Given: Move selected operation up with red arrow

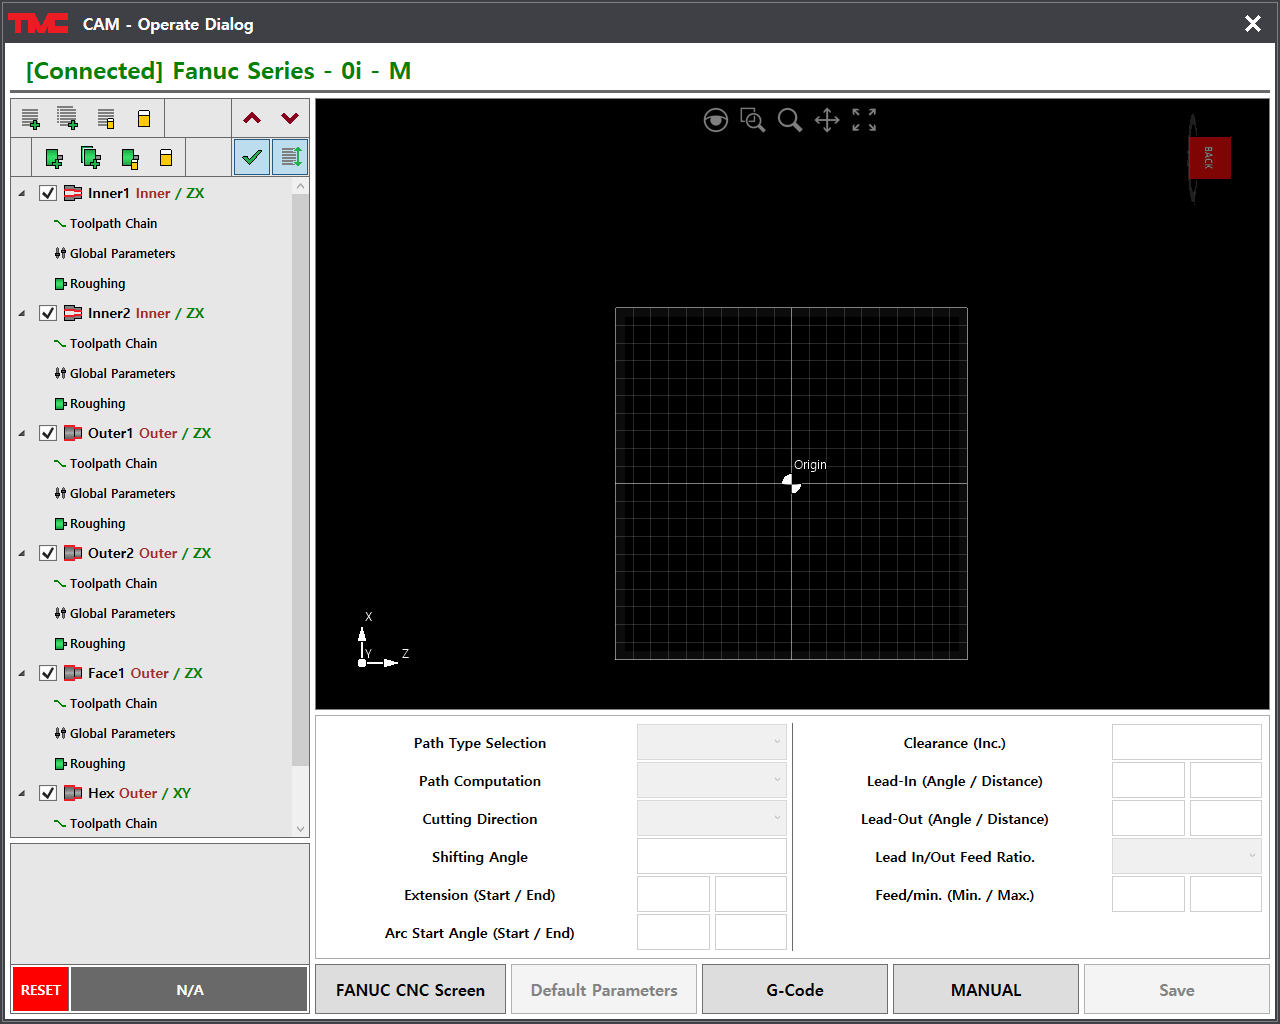Looking at the screenshot, I should 252,118.
